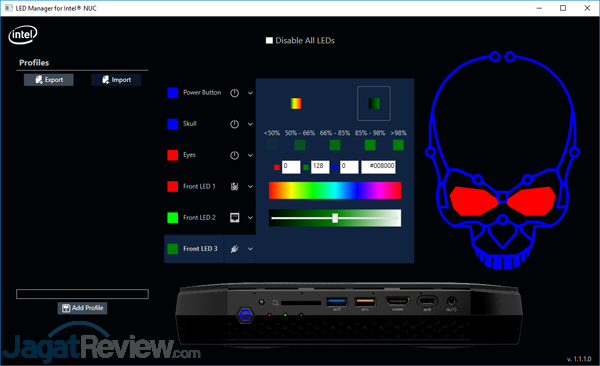Click the brightness slider handle
The width and height of the screenshot is (600, 366).
(x=335, y=218)
